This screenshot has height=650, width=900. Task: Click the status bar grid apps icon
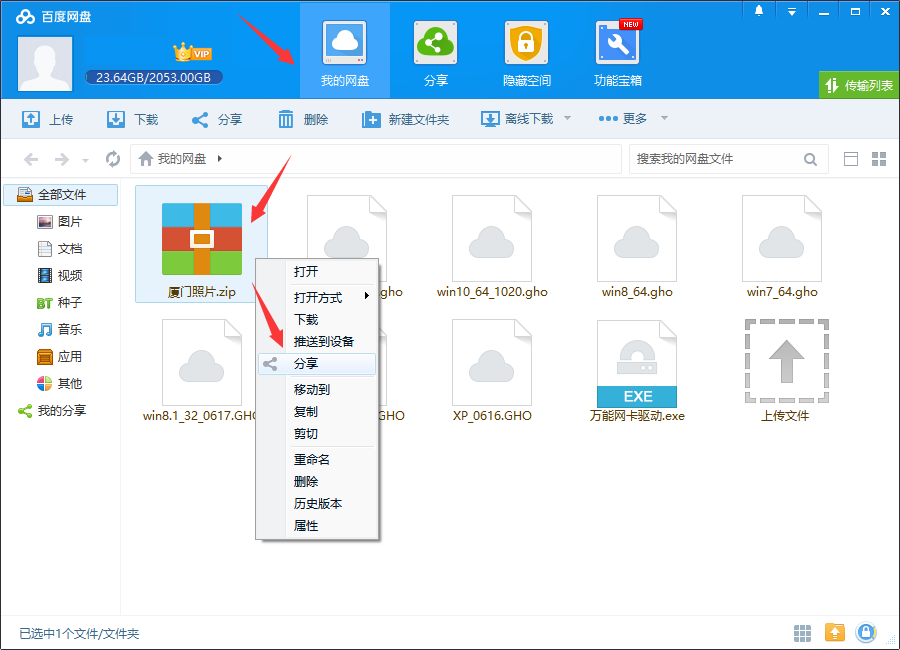(802, 633)
